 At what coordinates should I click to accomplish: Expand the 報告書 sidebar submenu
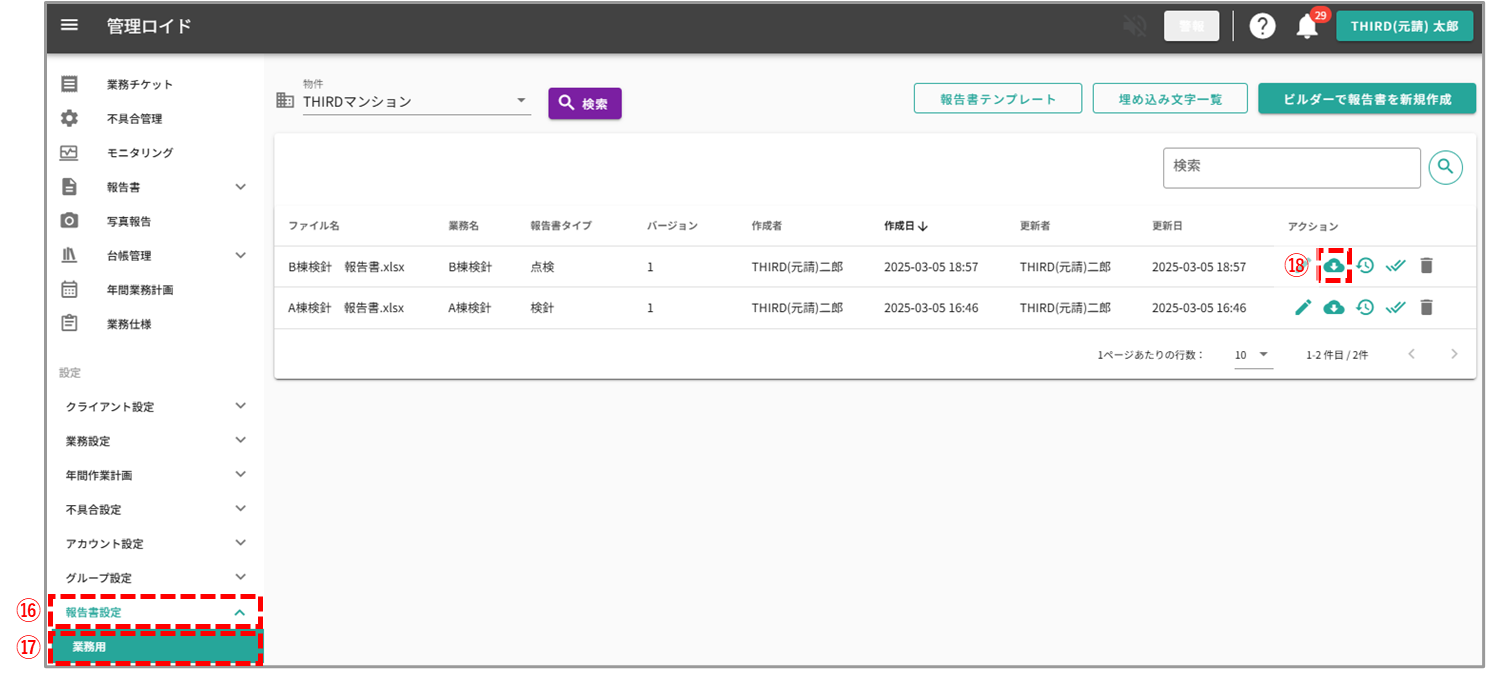click(x=240, y=187)
